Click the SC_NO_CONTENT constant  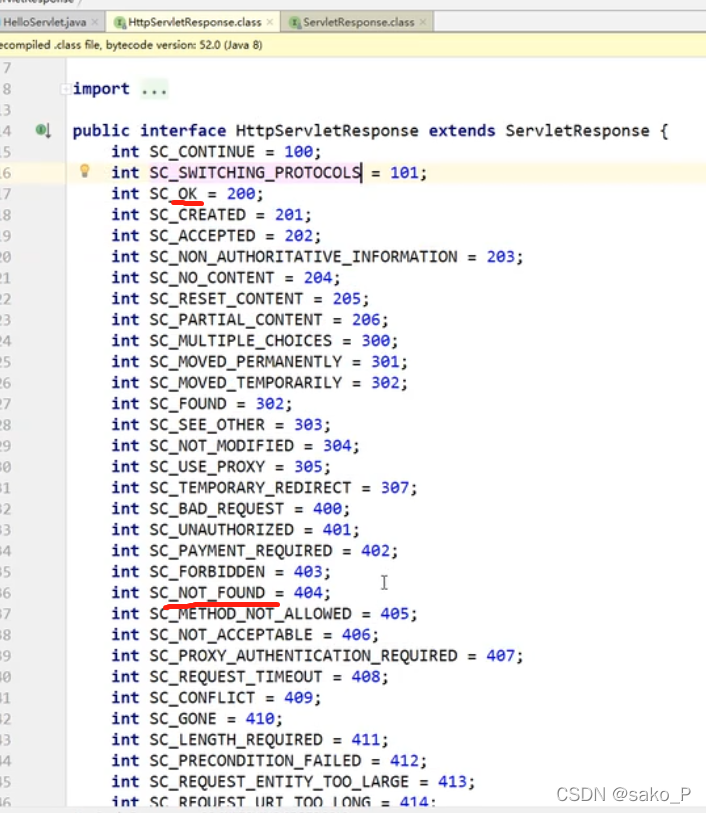211,278
